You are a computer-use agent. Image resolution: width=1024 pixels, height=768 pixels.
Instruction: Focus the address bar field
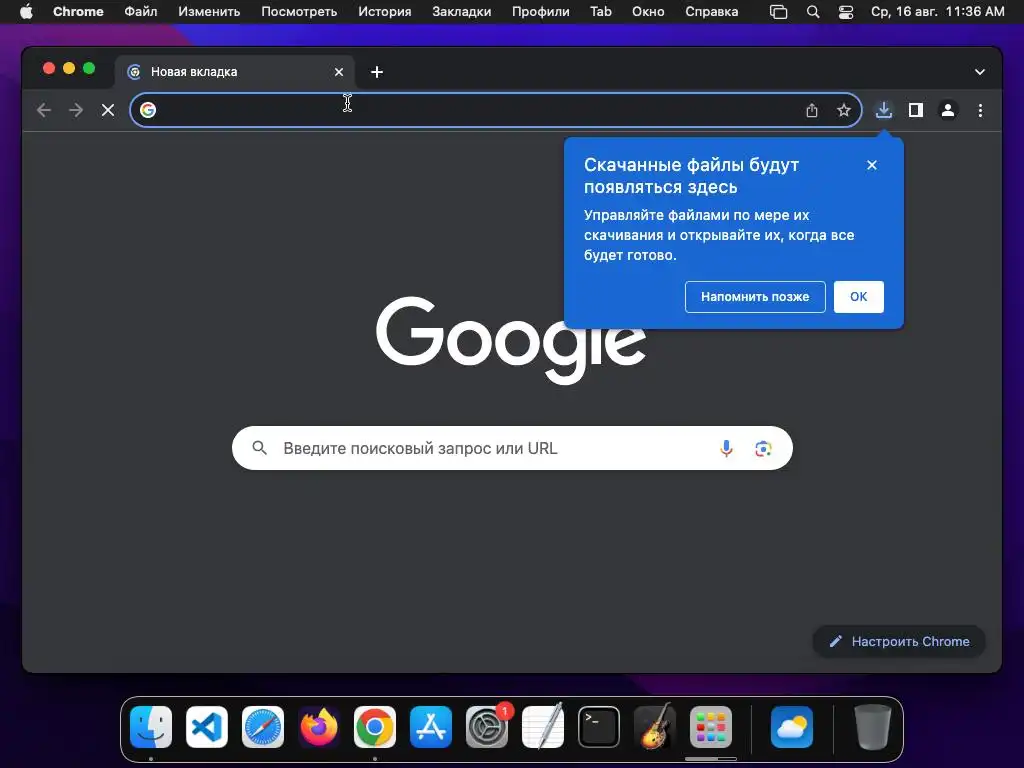(496, 110)
